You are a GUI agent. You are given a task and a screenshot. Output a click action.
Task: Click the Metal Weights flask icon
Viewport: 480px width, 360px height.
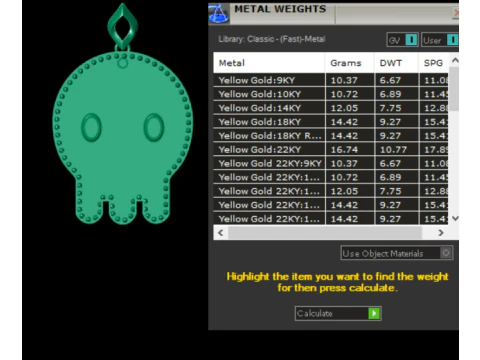point(219,14)
